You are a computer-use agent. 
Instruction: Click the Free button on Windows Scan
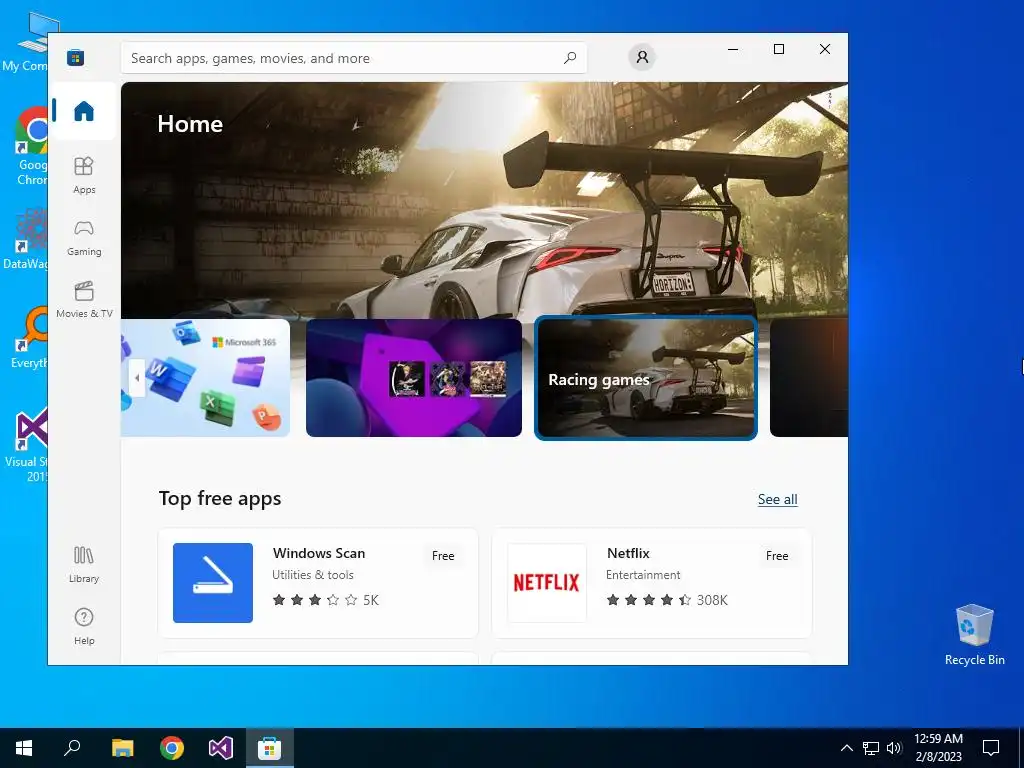443,556
